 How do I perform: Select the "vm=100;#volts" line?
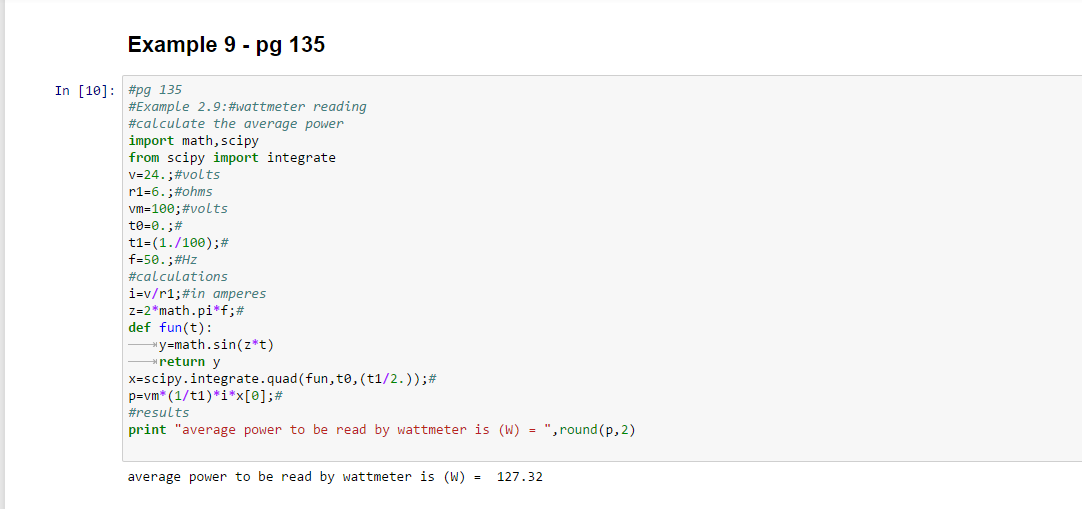click(178, 209)
